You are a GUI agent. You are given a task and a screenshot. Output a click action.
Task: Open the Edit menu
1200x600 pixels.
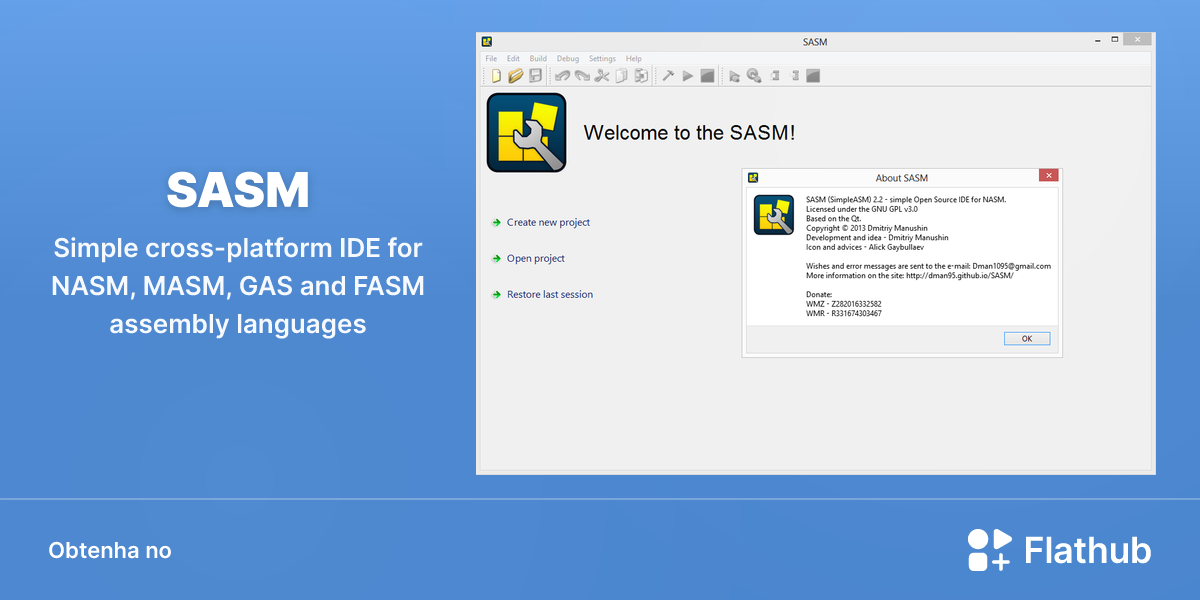[513, 59]
